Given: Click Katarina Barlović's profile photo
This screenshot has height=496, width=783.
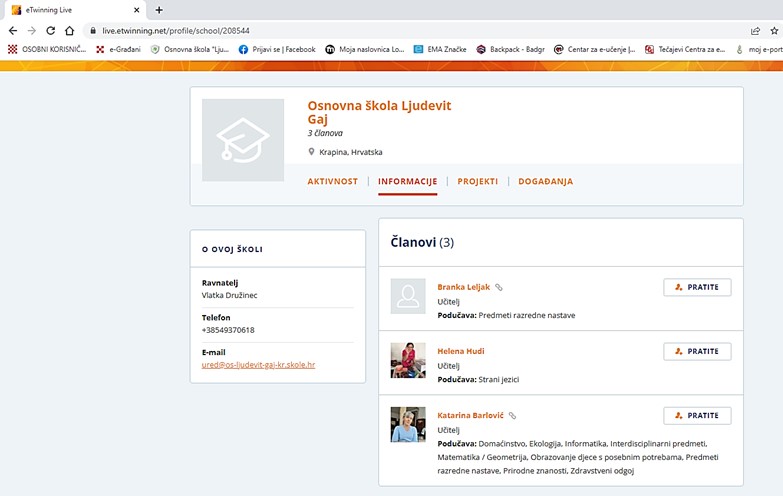Looking at the screenshot, I should (408, 425).
